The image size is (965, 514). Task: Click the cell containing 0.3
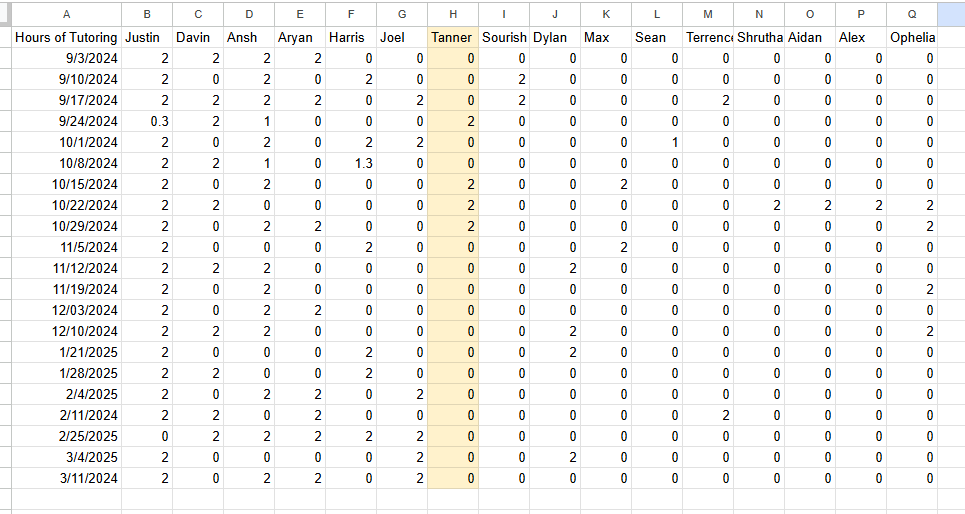click(x=147, y=121)
